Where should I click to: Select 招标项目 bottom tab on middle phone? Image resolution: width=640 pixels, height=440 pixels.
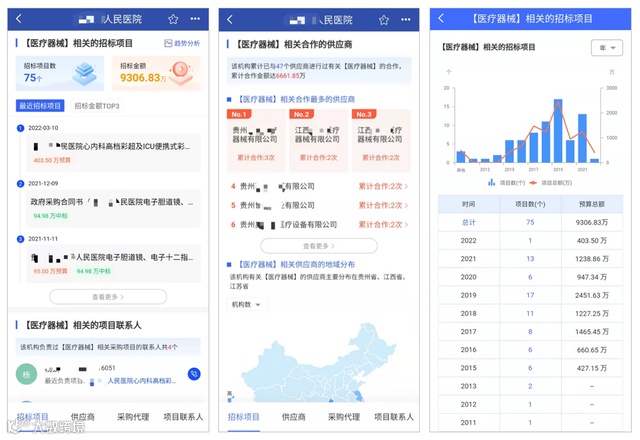tap(244, 417)
